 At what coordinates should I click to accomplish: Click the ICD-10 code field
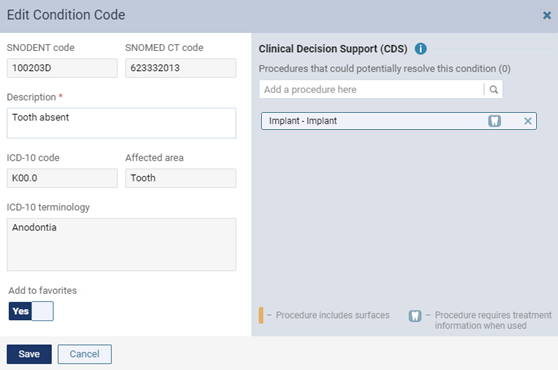62,178
